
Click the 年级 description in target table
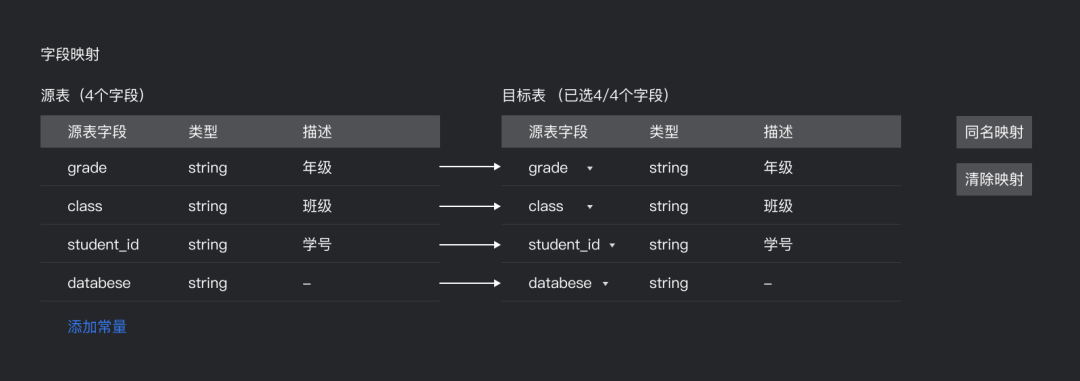[x=778, y=167]
